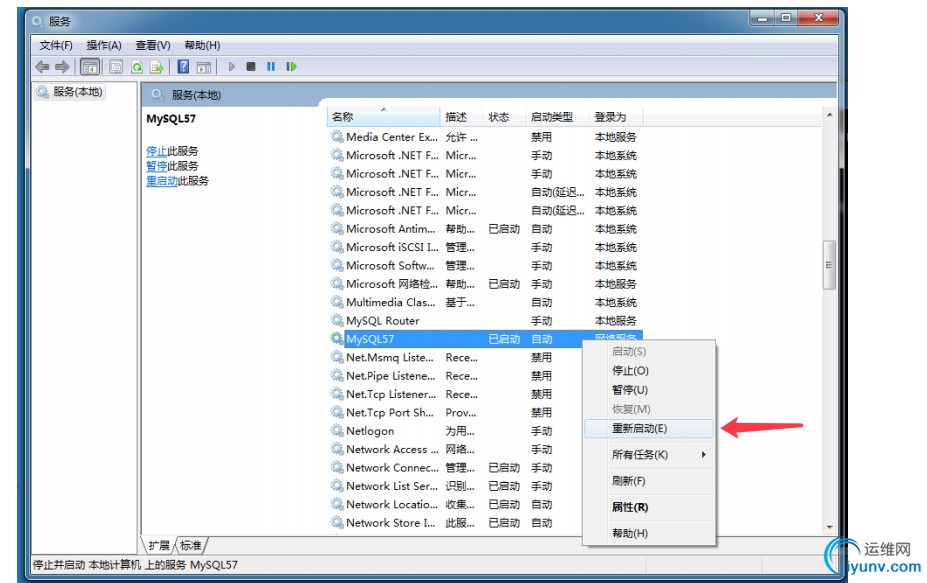Viewport: 927px width, 583px height.
Task: Sort by the 启动类型 column header
Action: 558,117
